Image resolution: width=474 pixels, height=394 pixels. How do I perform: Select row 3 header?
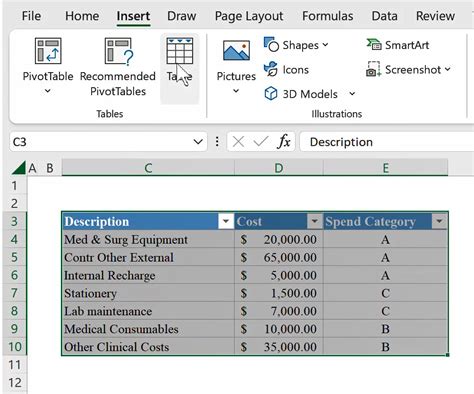click(x=14, y=221)
